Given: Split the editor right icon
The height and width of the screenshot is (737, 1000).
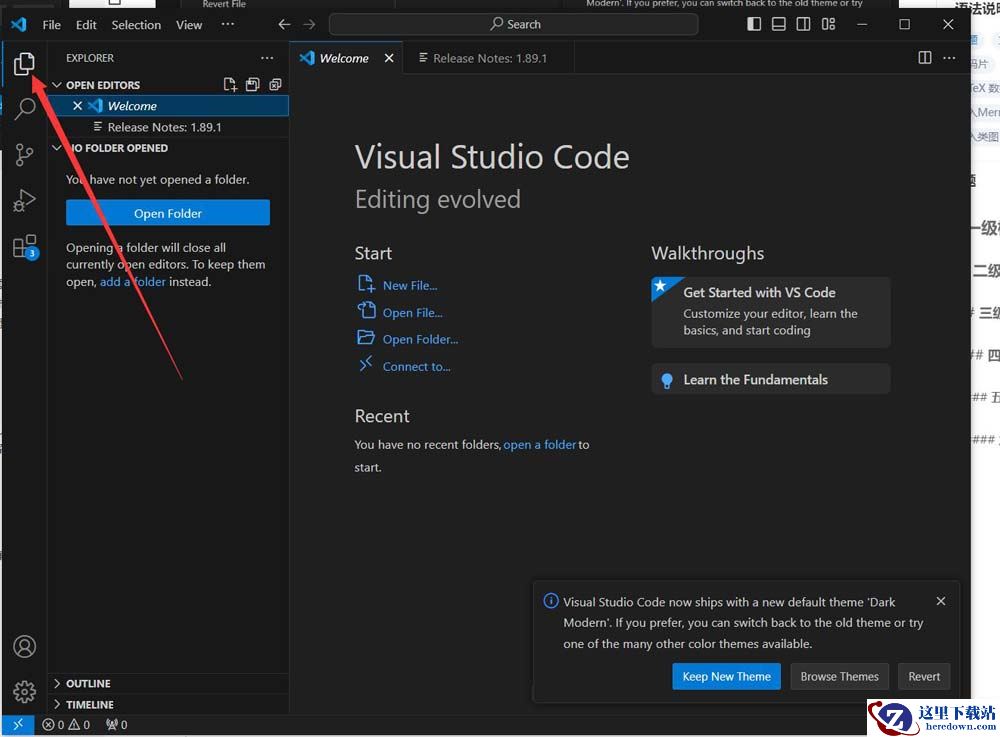Looking at the screenshot, I should point(925,58).
